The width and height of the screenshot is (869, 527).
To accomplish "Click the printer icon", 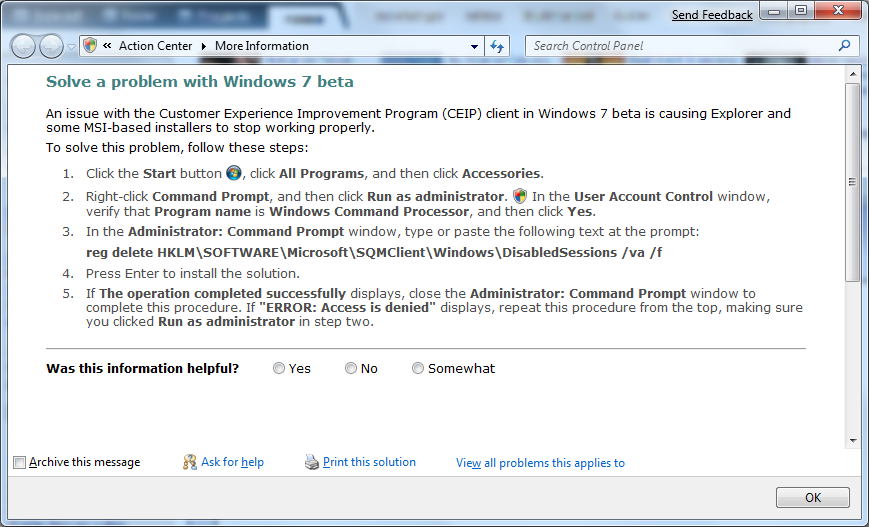I will coord(312,462).
